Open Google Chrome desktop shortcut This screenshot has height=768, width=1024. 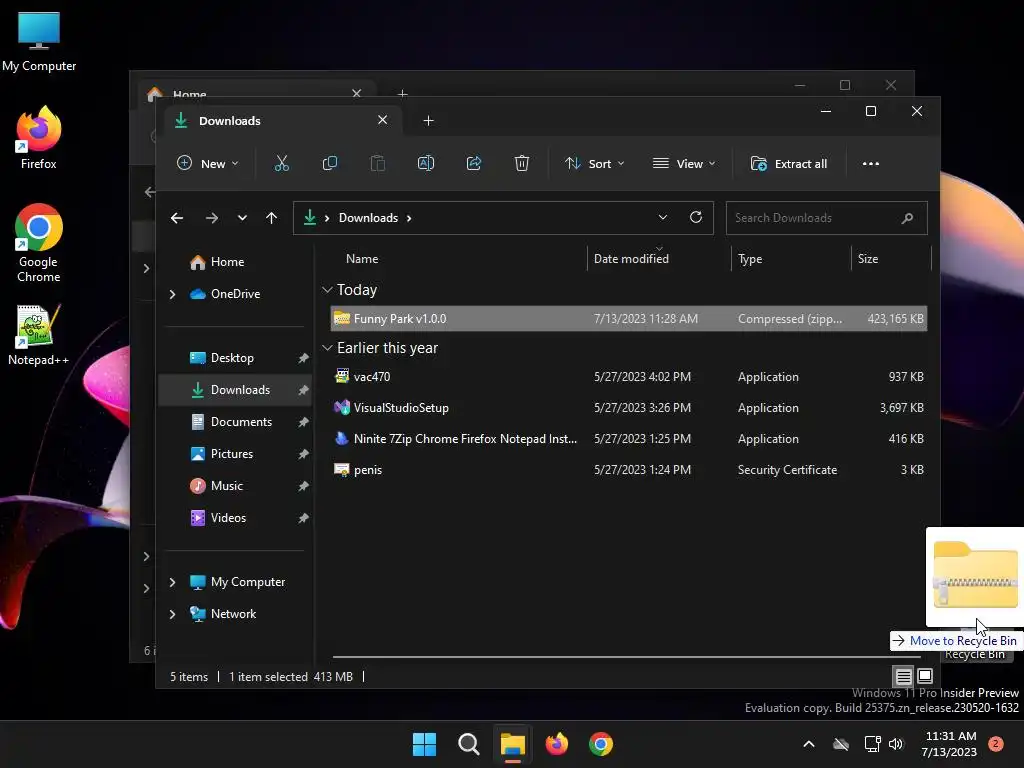pos(39,243)
